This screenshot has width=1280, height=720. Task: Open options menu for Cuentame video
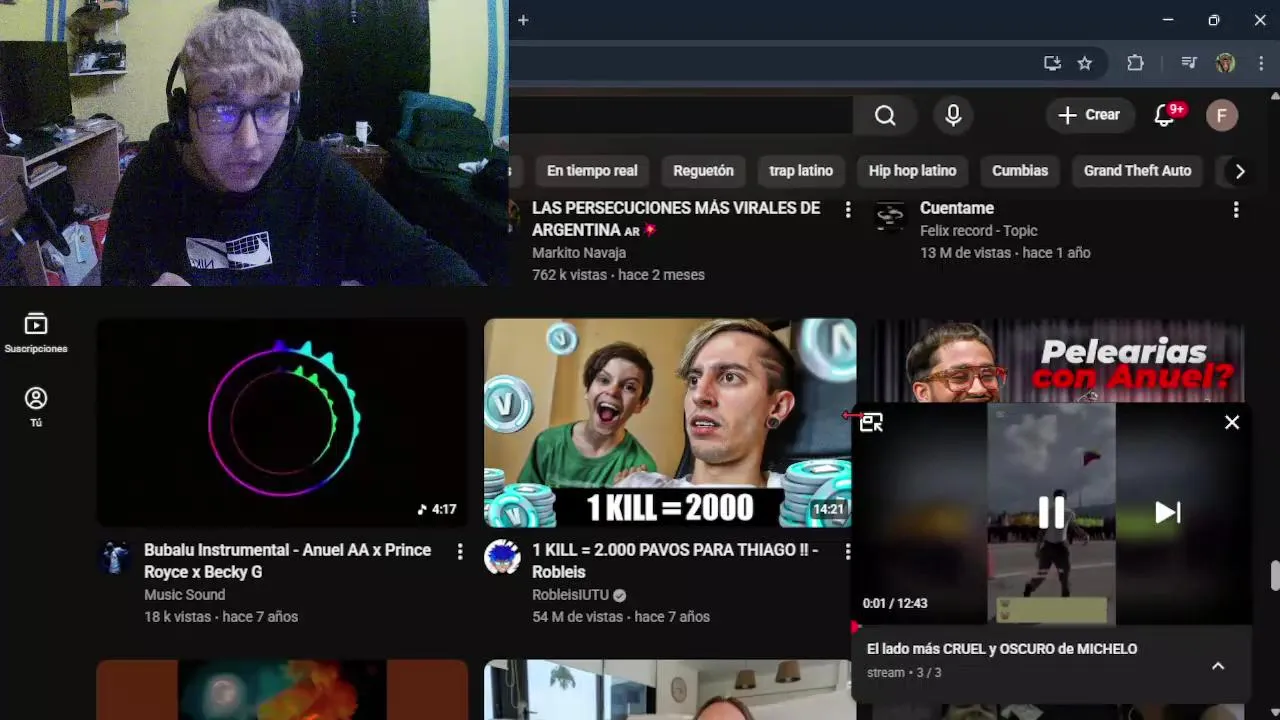tap(1236, 210)
